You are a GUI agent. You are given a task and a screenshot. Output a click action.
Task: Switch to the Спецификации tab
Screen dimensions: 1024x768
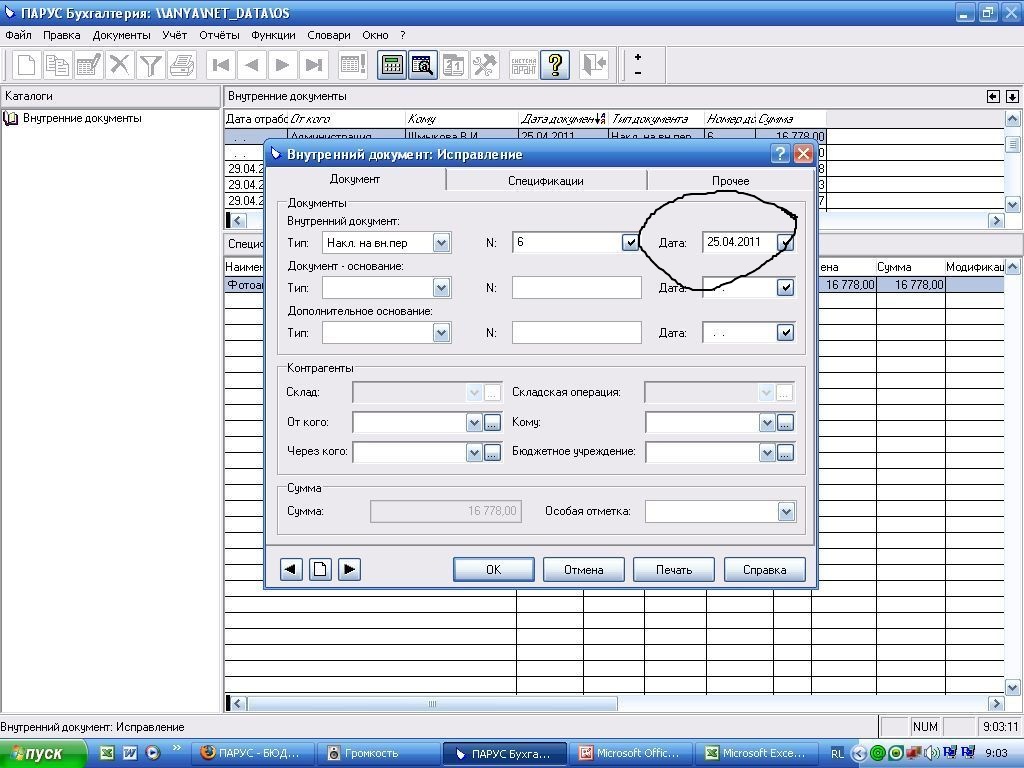click(545, 181)
